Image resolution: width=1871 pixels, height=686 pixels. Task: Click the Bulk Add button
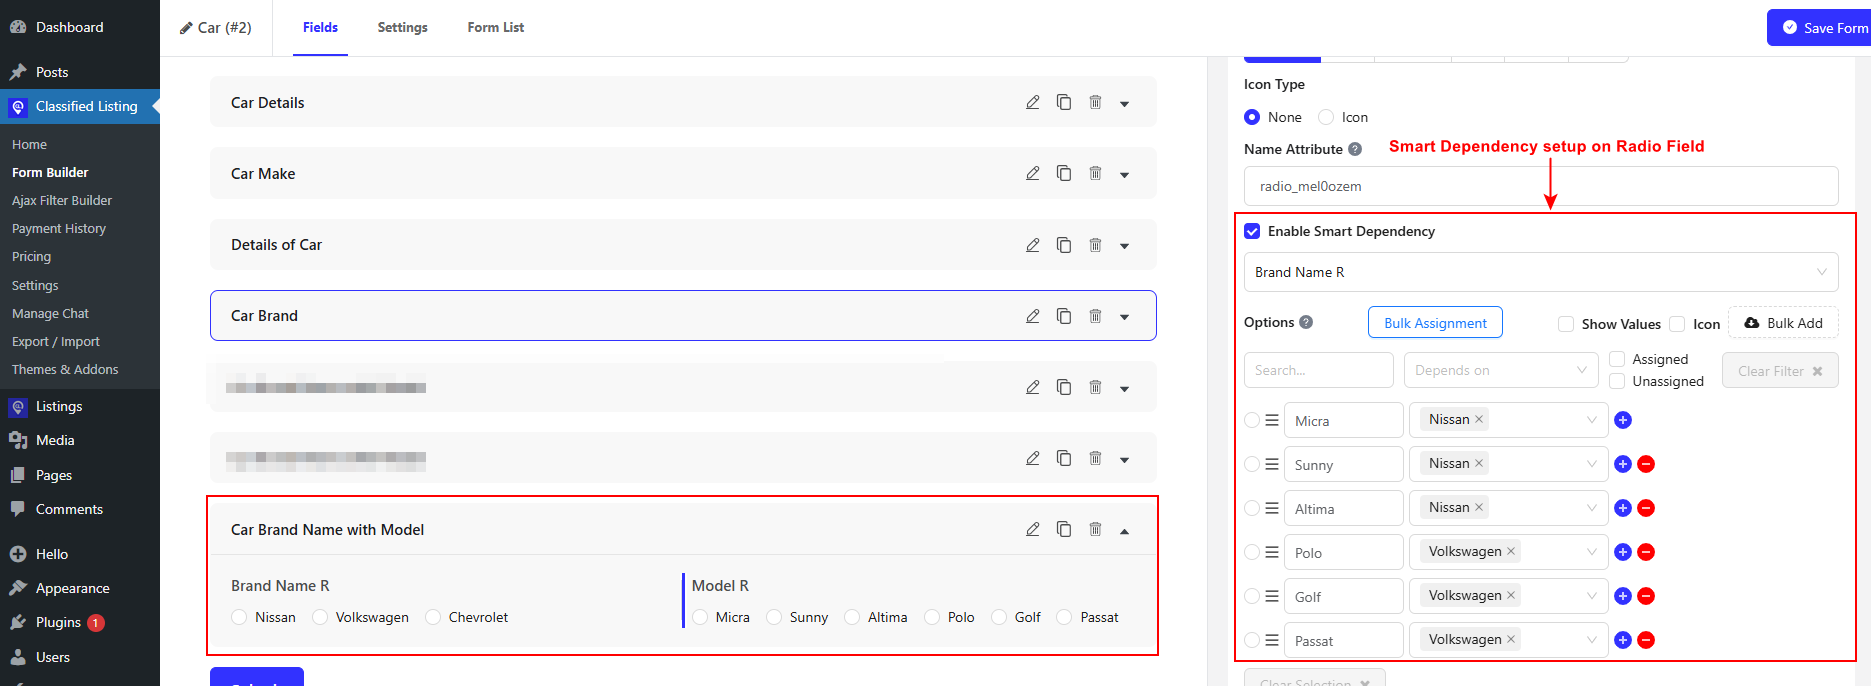point(1783,322)
